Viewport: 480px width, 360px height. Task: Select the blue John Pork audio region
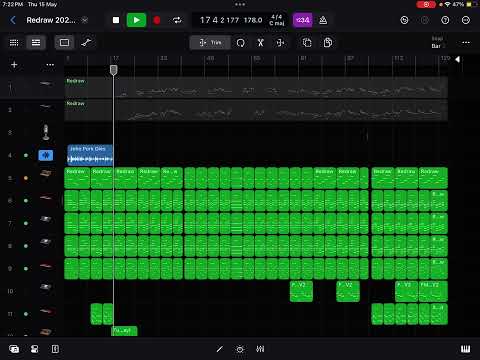pos(90,155)
